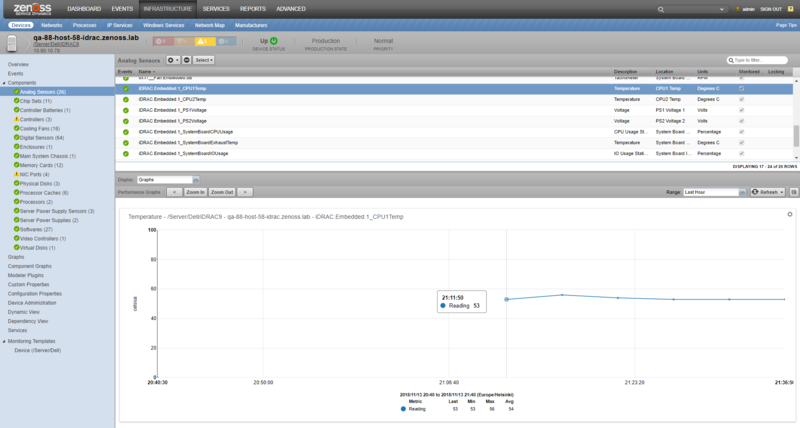The height and width of the screenshot is (428, 800).
Task: Open the ADVANCED menu
Action: click(291, 9)
